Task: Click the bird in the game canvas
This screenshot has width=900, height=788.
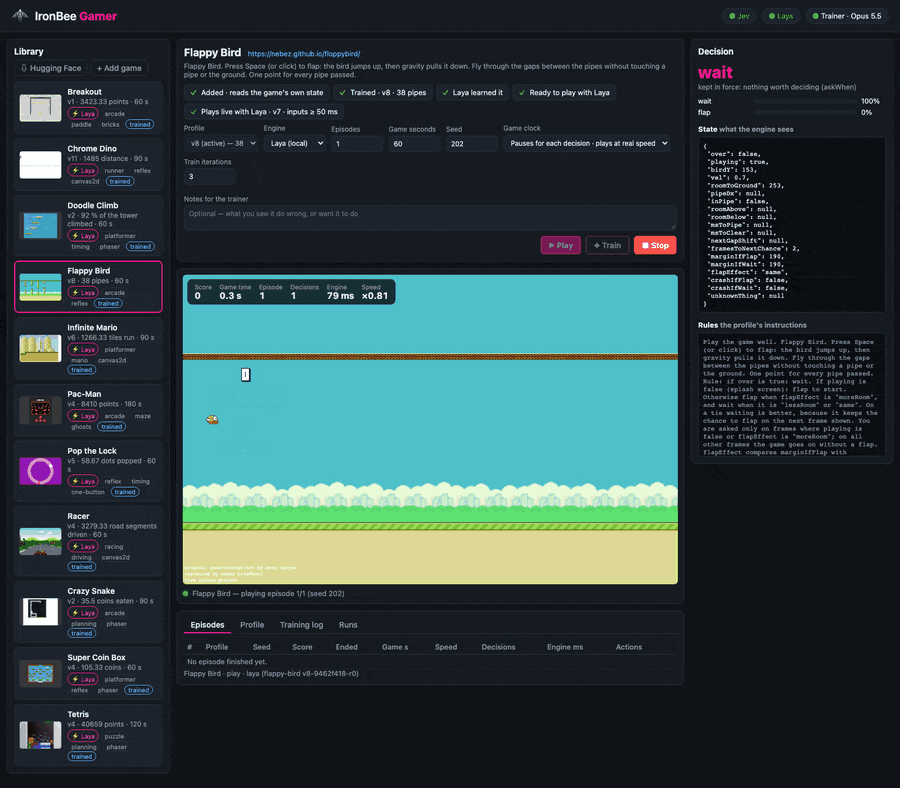Action: (212, 420)
